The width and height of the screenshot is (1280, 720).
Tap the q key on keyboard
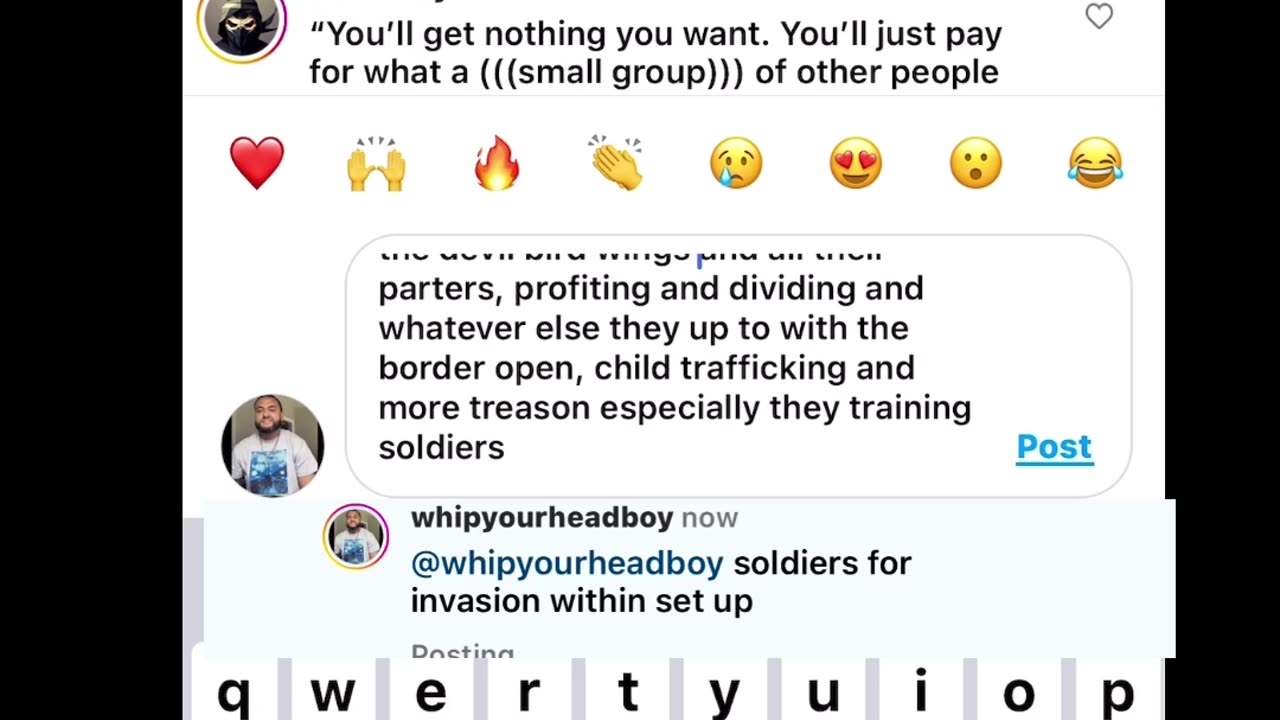tap(234, 691)
